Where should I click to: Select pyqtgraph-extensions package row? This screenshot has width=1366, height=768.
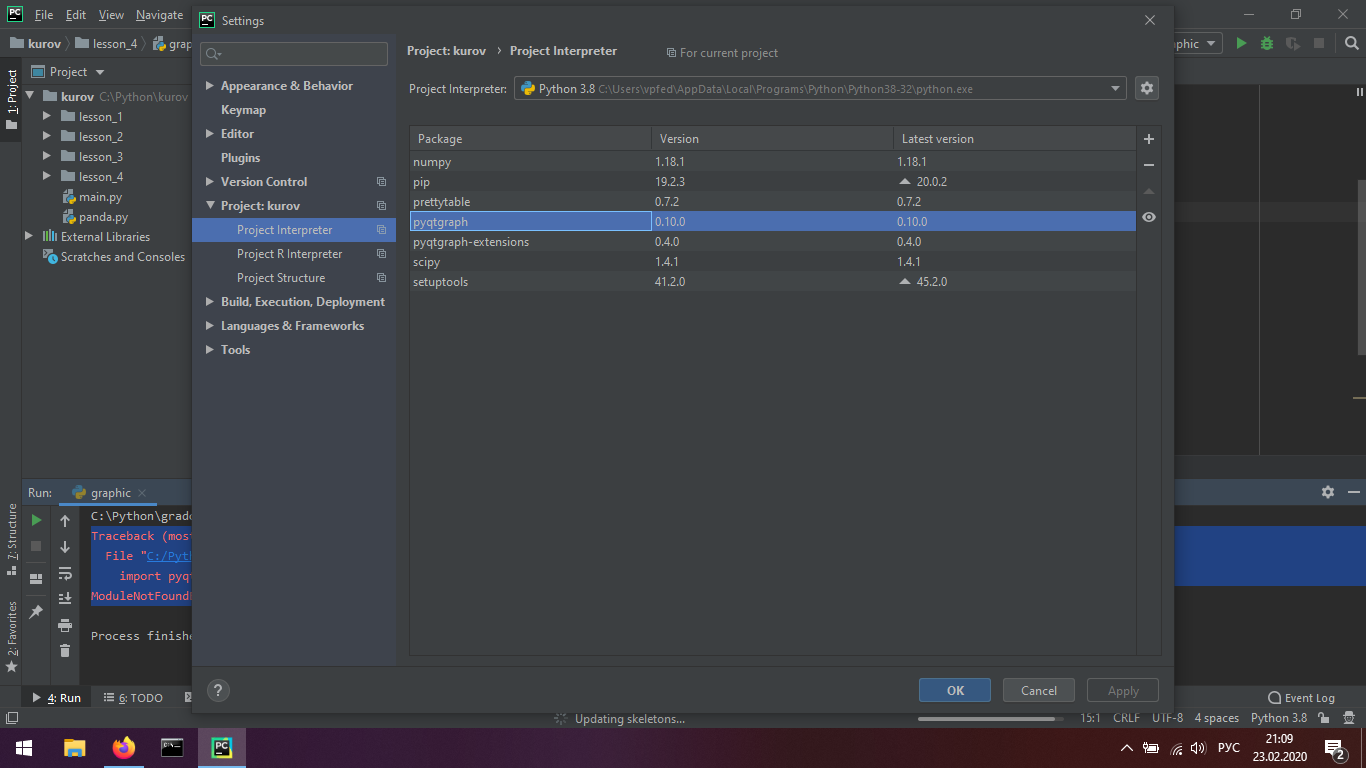pos(773,242)
